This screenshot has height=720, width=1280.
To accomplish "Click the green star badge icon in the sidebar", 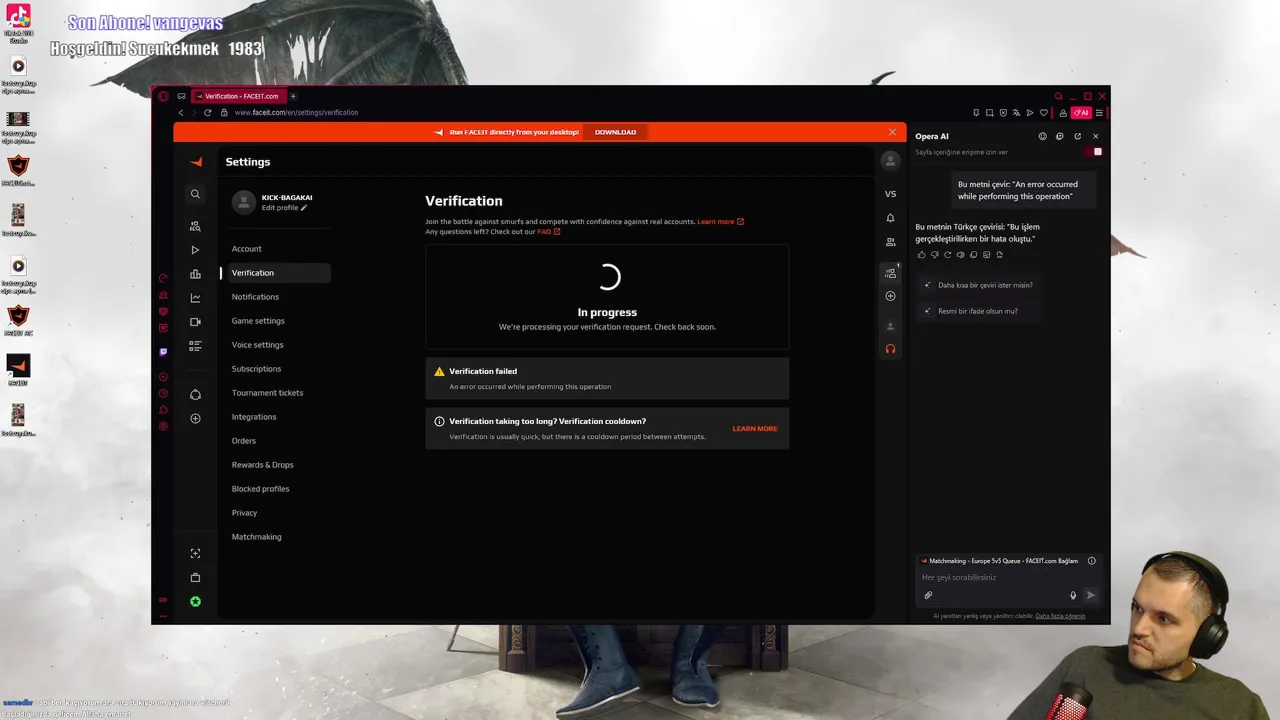I will pyautogui.click(x=195, y=601).
